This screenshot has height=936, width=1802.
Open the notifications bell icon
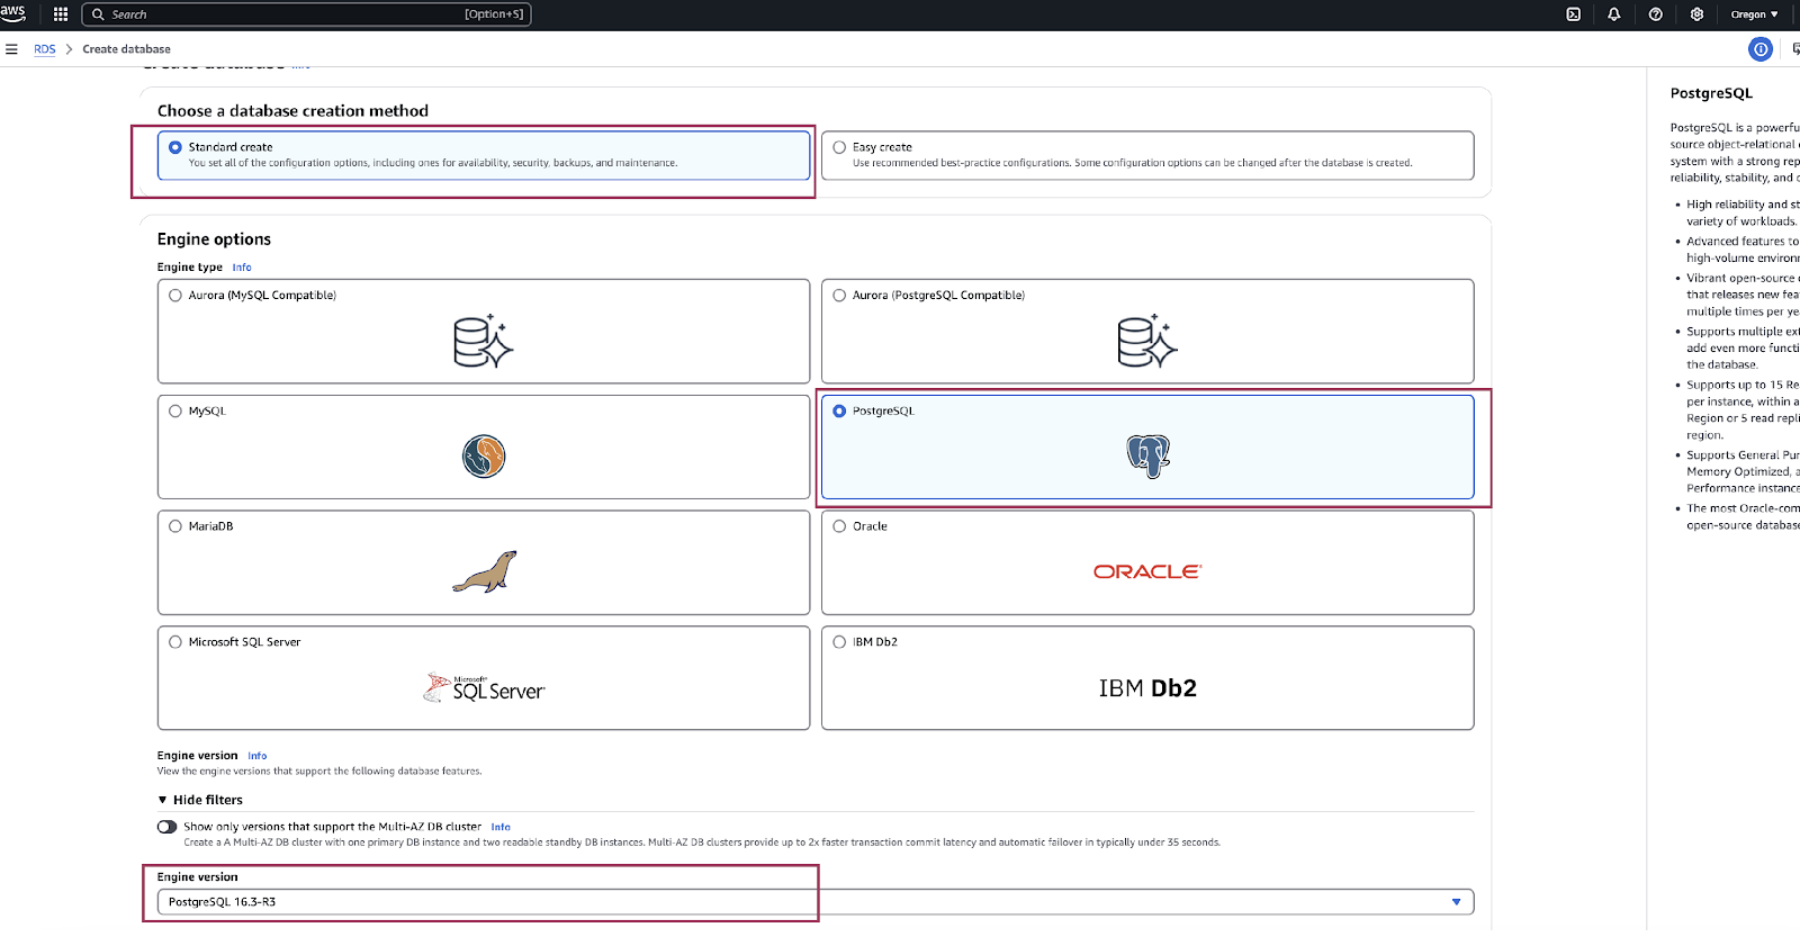click(x=1614, y=14)
